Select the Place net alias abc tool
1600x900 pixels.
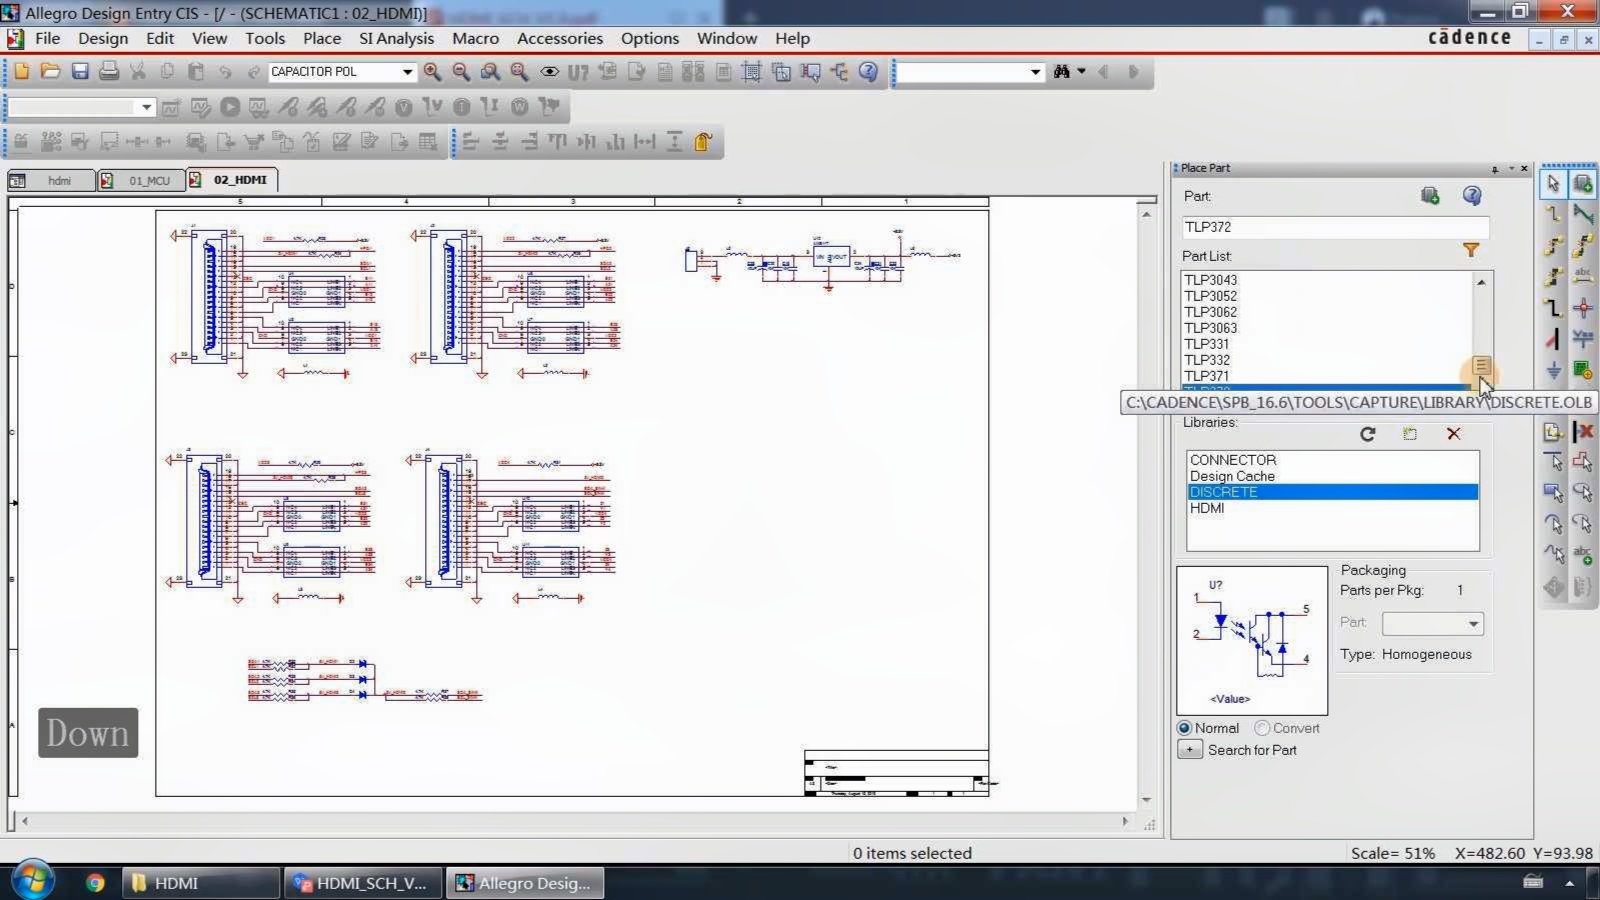(1583, 277)
